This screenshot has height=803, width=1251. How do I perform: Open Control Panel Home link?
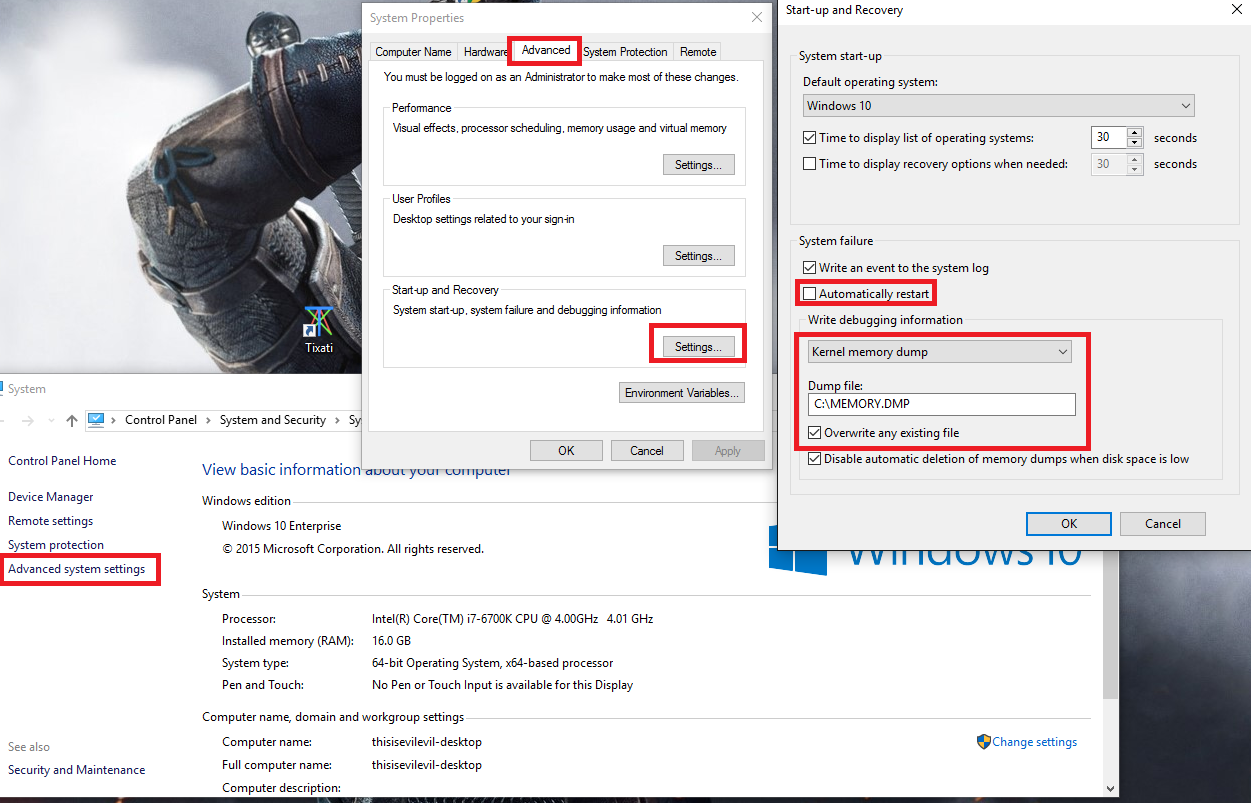(x=62, y=461)
